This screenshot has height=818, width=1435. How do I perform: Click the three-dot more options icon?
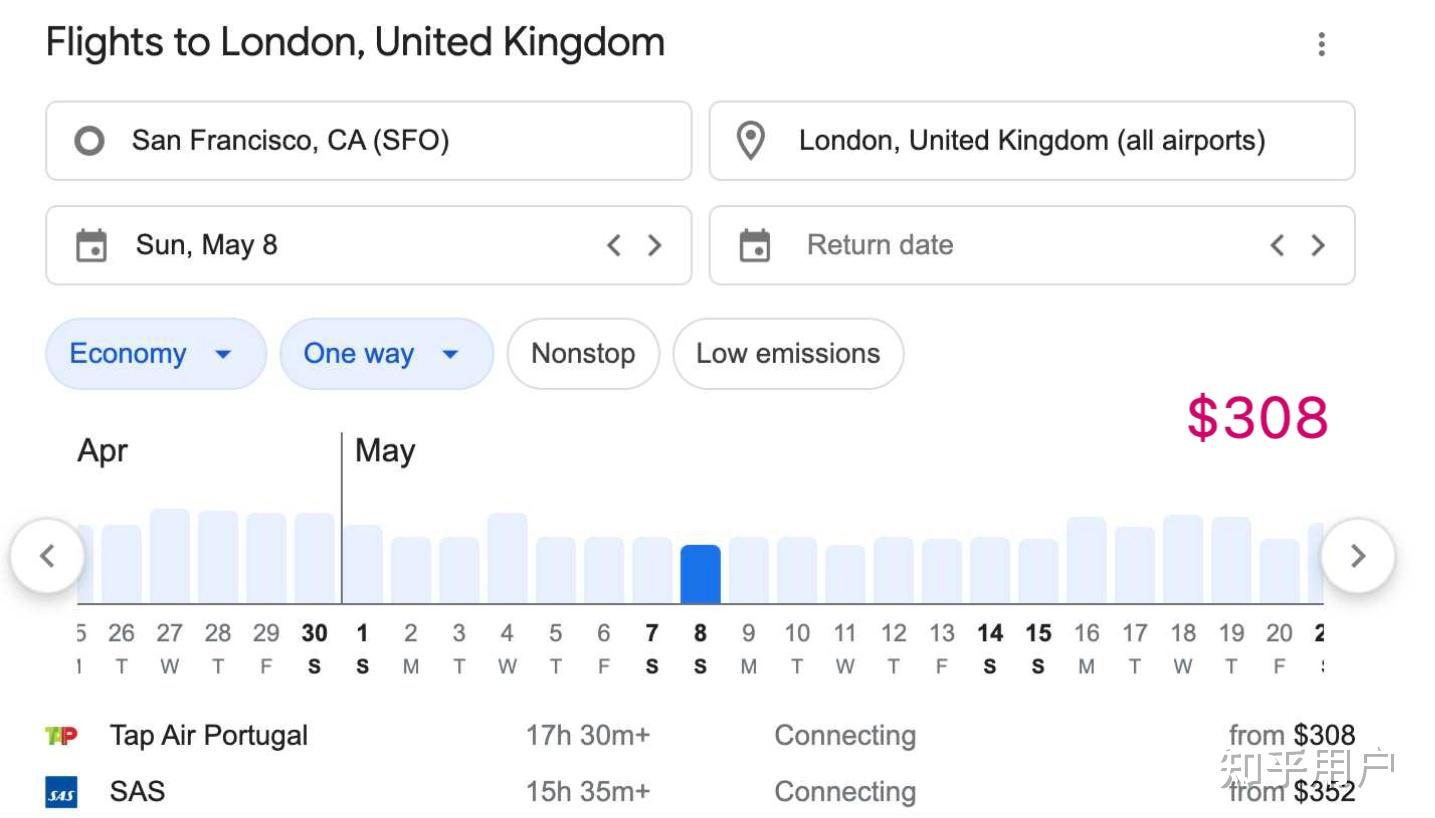coord(1321,44)
